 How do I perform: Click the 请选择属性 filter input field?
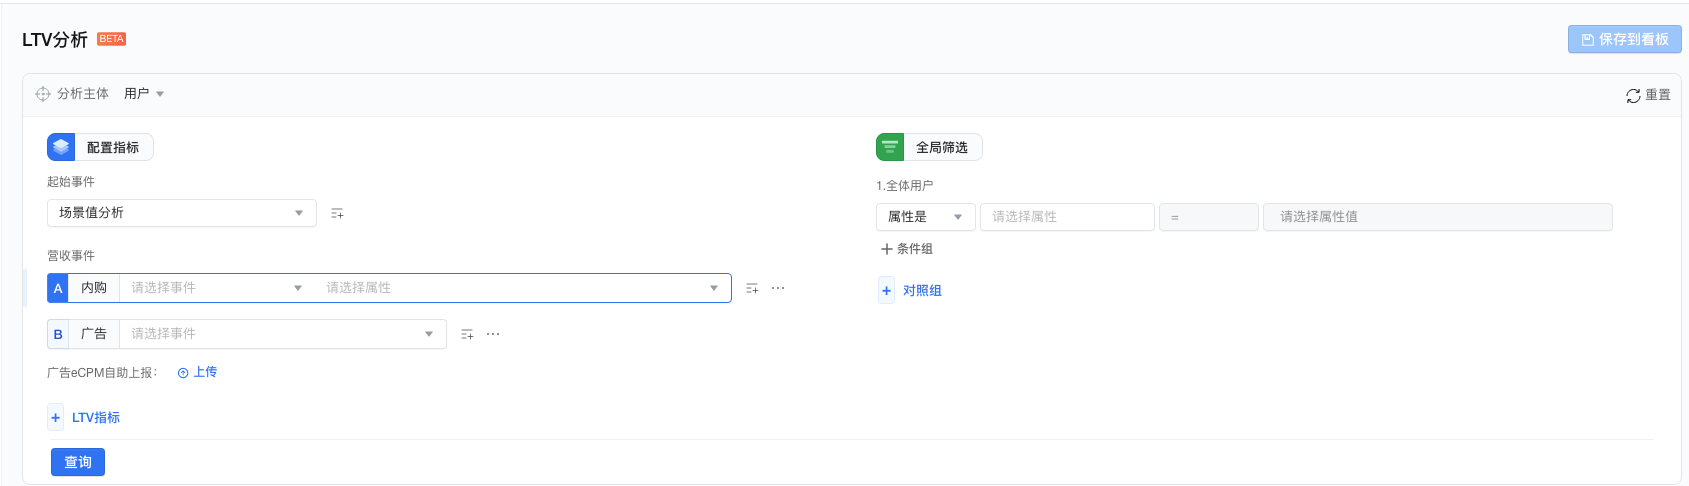(x=1067, y=217)
